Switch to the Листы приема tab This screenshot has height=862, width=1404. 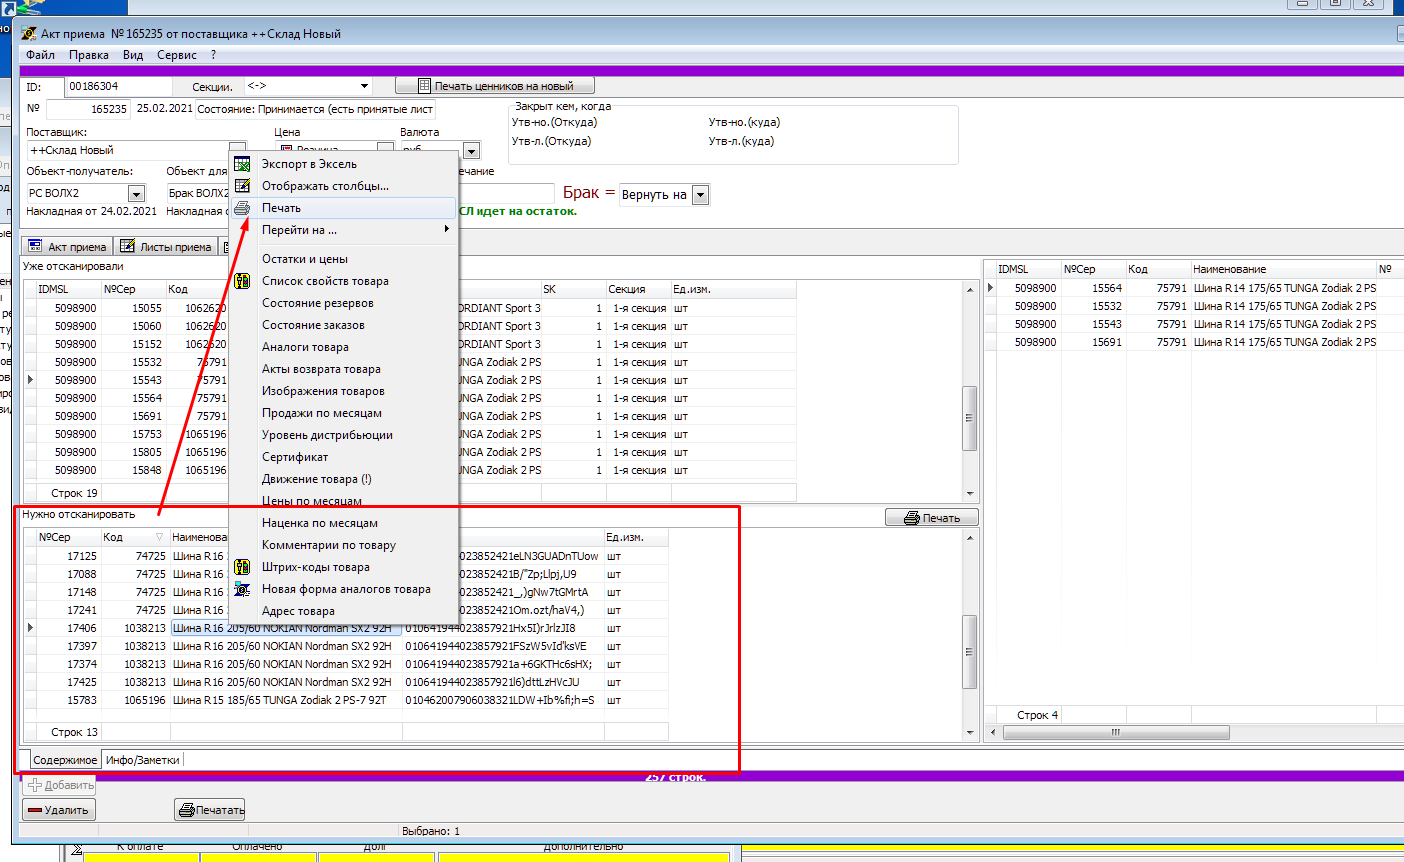tap(166, 246)
